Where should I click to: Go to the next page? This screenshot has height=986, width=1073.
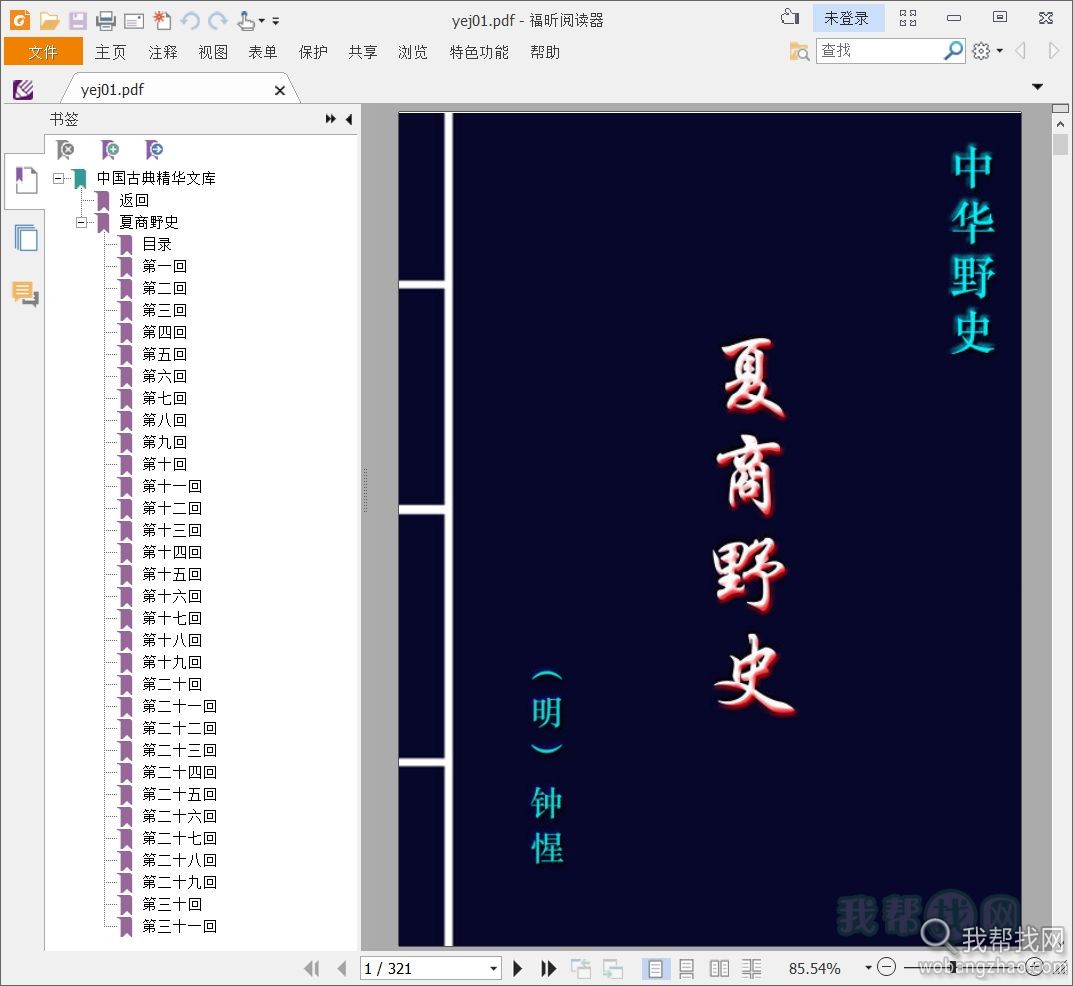coord(518,968)
